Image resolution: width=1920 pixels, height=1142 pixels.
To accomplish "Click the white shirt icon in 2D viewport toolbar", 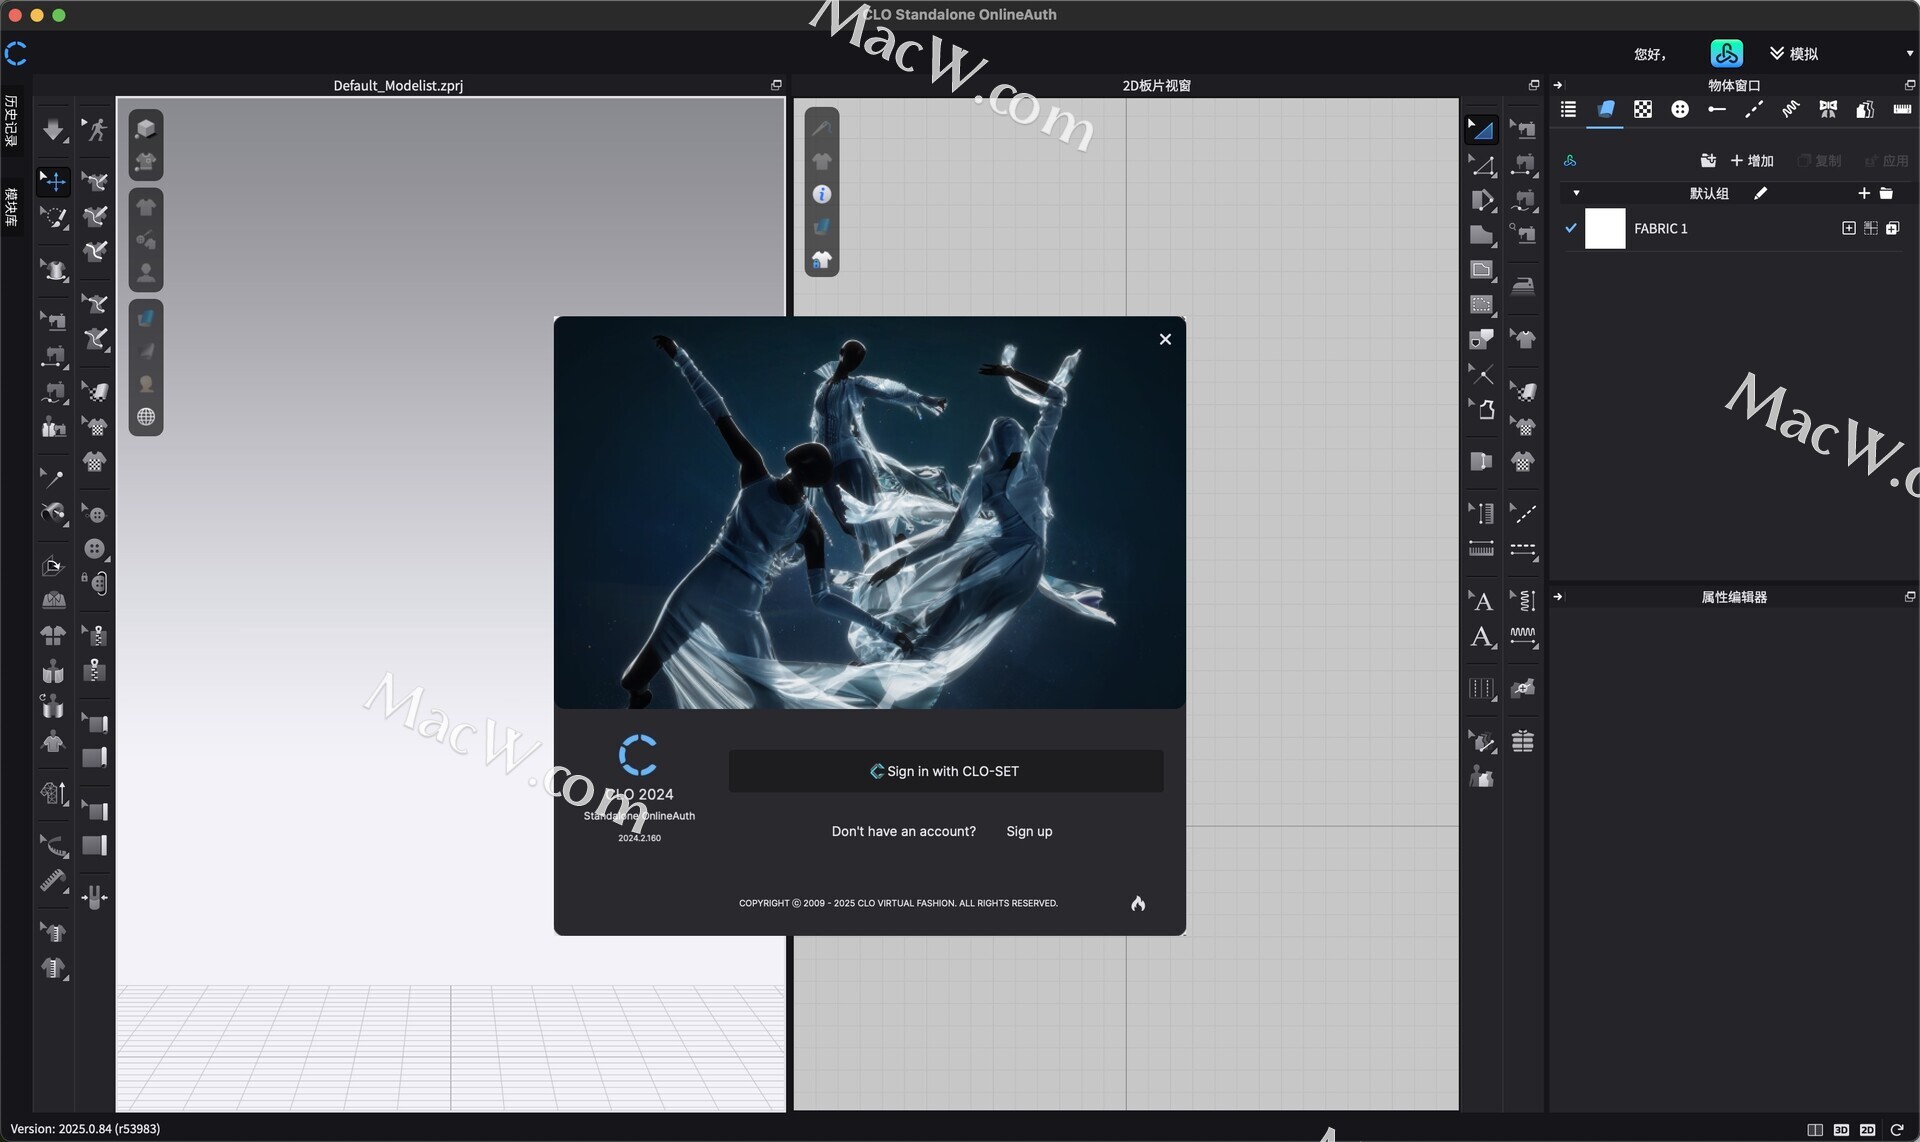I will [822, 260].
